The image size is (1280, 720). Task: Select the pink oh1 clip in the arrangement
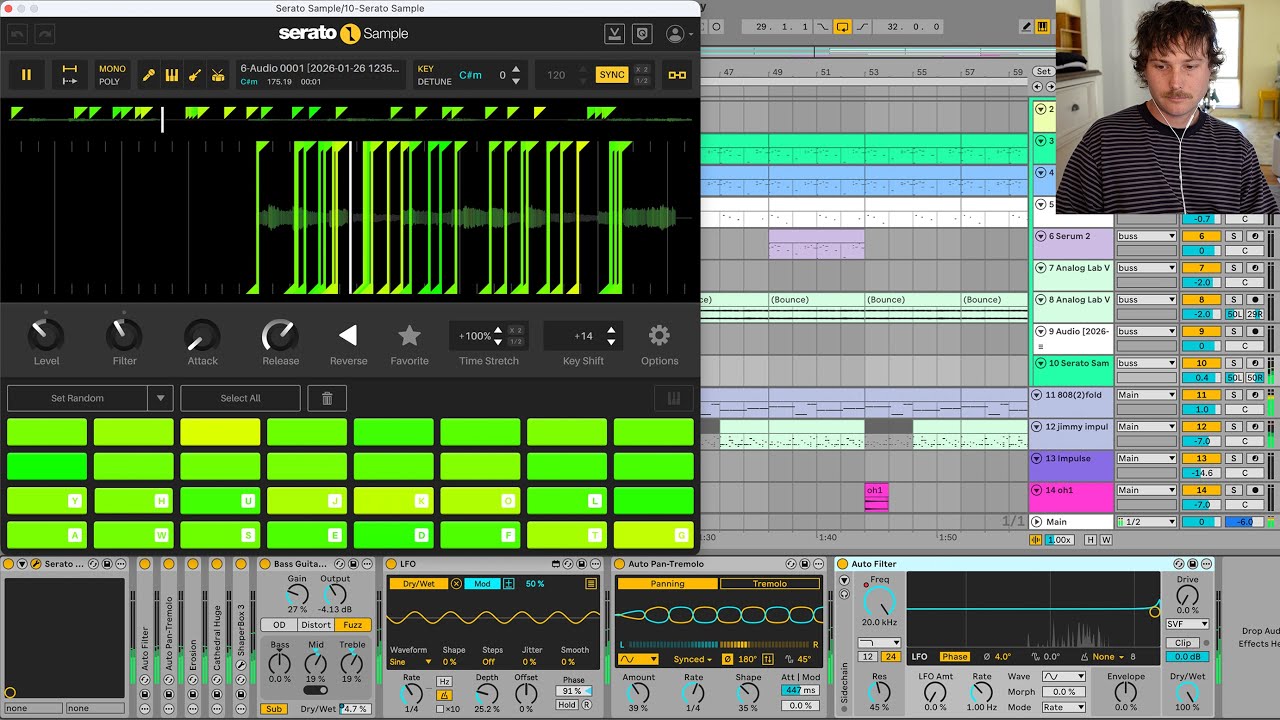pyautogui.click(x=876, y=497)
